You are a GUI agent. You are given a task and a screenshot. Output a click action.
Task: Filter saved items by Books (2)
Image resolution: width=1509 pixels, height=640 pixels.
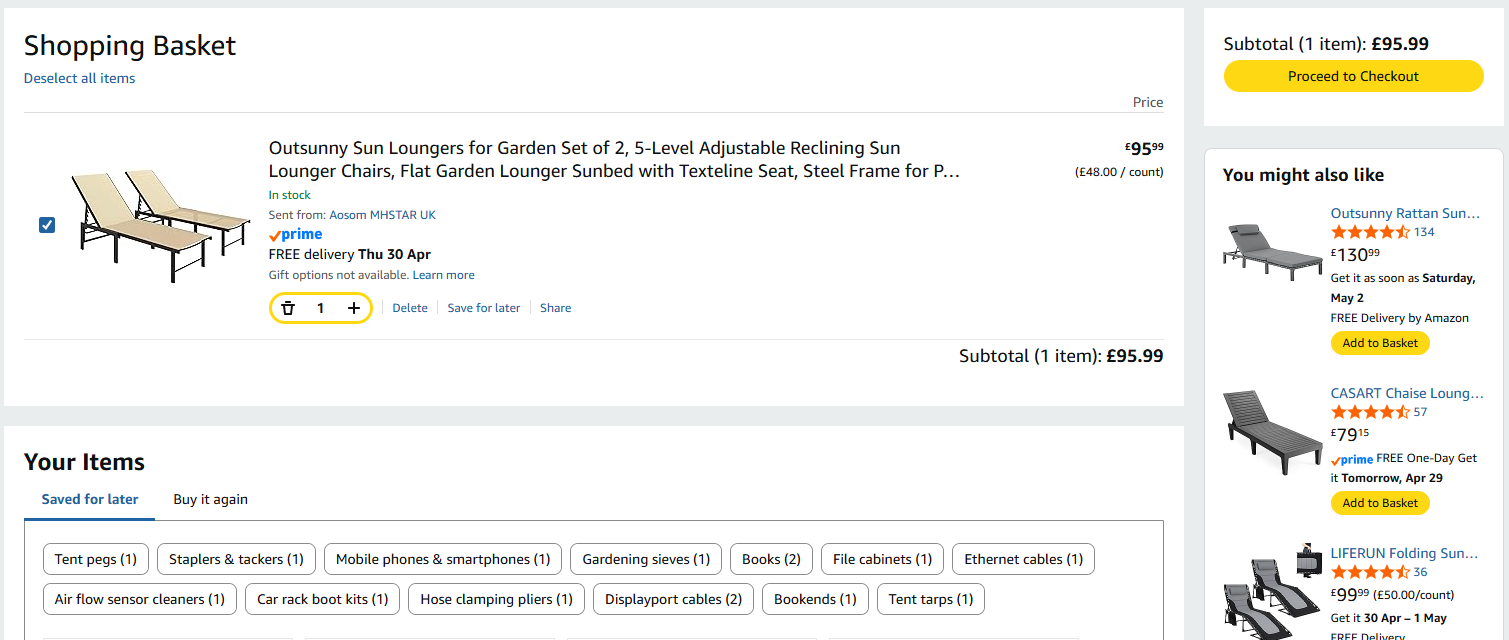click(771, 559)
